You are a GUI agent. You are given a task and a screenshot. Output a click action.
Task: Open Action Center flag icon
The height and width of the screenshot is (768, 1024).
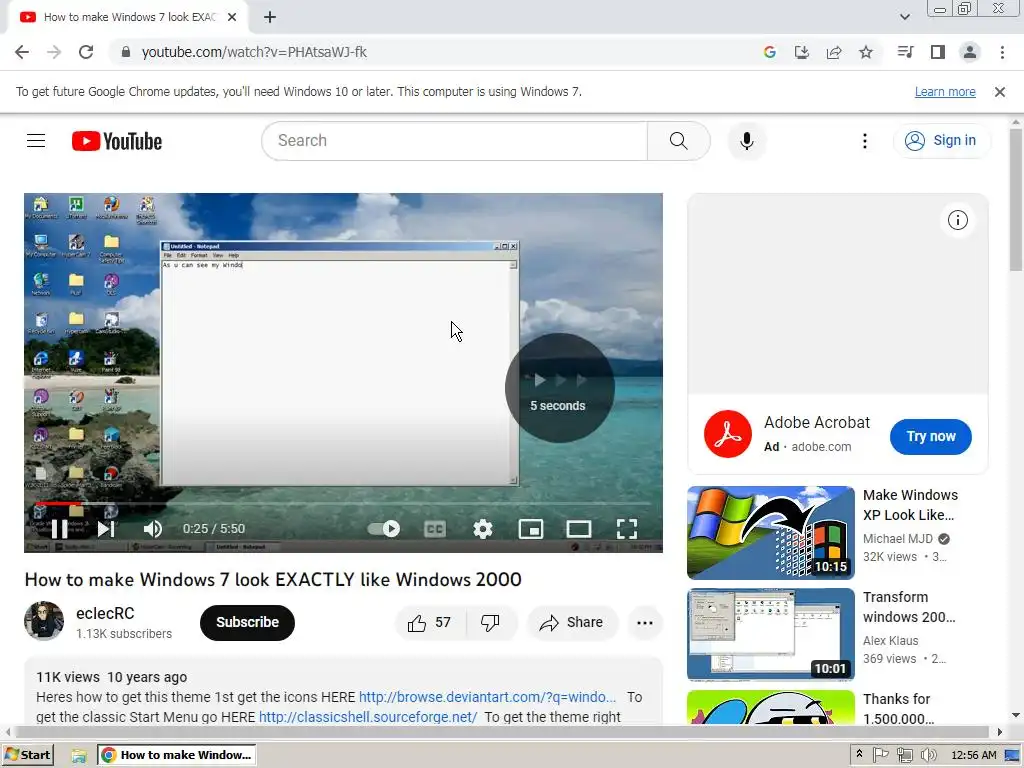[880, 755]
